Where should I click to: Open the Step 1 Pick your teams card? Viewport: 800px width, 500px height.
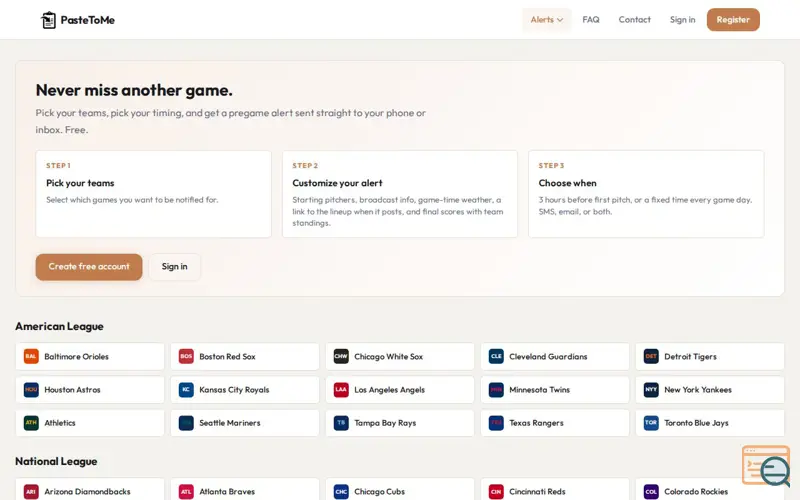153,194
